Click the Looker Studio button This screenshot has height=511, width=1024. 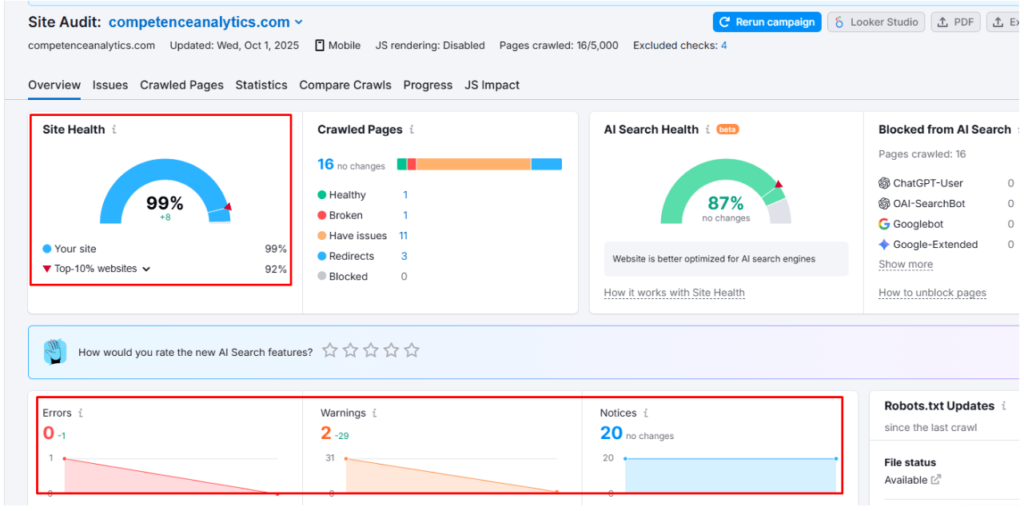876,22
